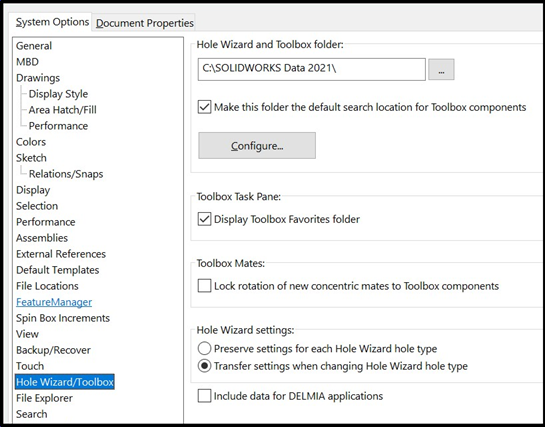Click the FeatureManager link item
Image resolution: width=545 pixels, height=427 pixels.
coord(54,302)
